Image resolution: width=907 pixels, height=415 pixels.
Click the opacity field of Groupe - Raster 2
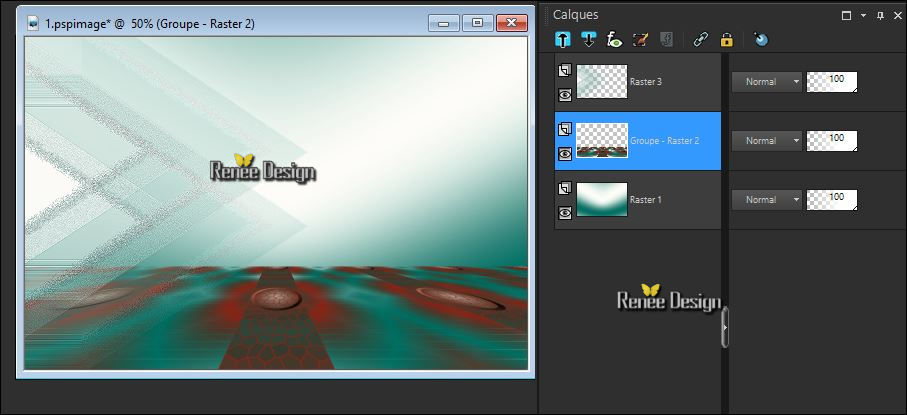tap(832, 141)
